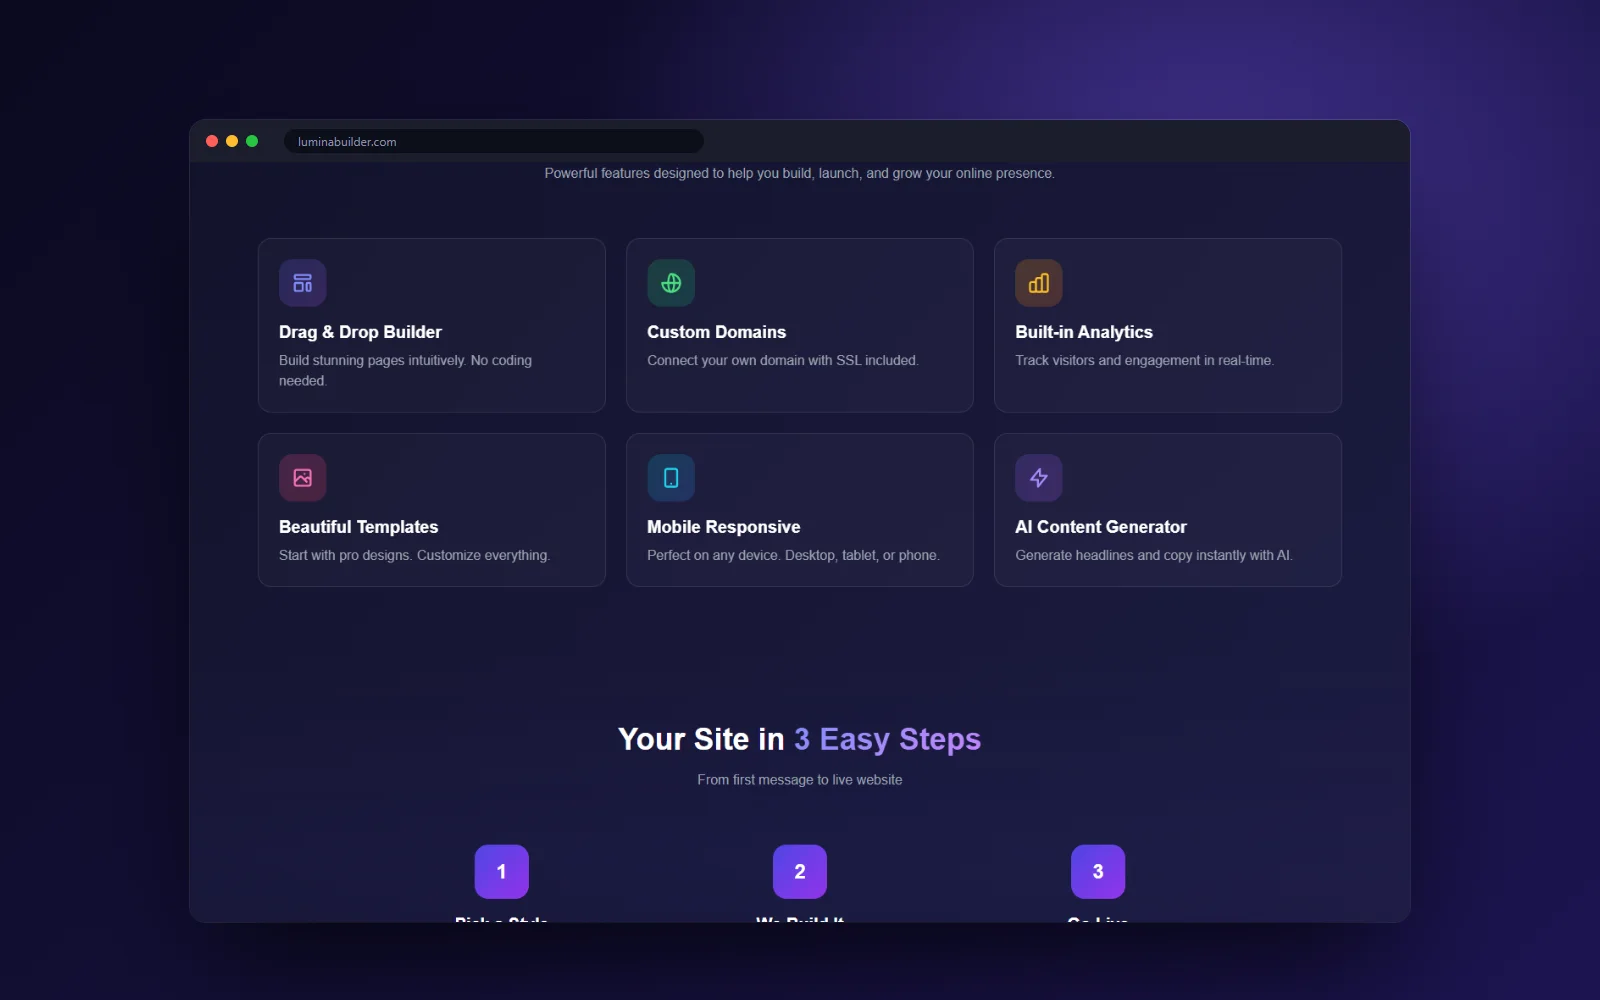The height and width of the screenshot is (1000, 1600).
Task: Click the red close window dot
Action: point(212,141)
